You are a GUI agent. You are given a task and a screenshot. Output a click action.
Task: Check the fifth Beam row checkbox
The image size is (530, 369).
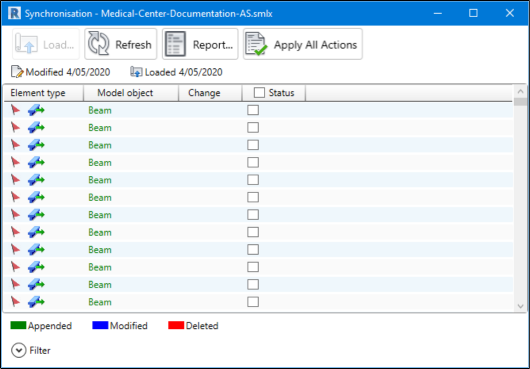[x=253, y=180]
